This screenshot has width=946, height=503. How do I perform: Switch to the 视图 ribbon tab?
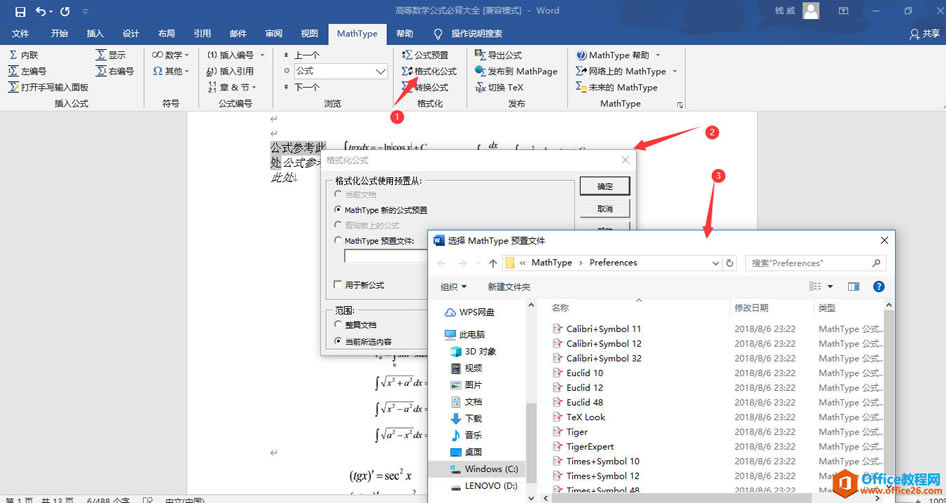(310, 34)
